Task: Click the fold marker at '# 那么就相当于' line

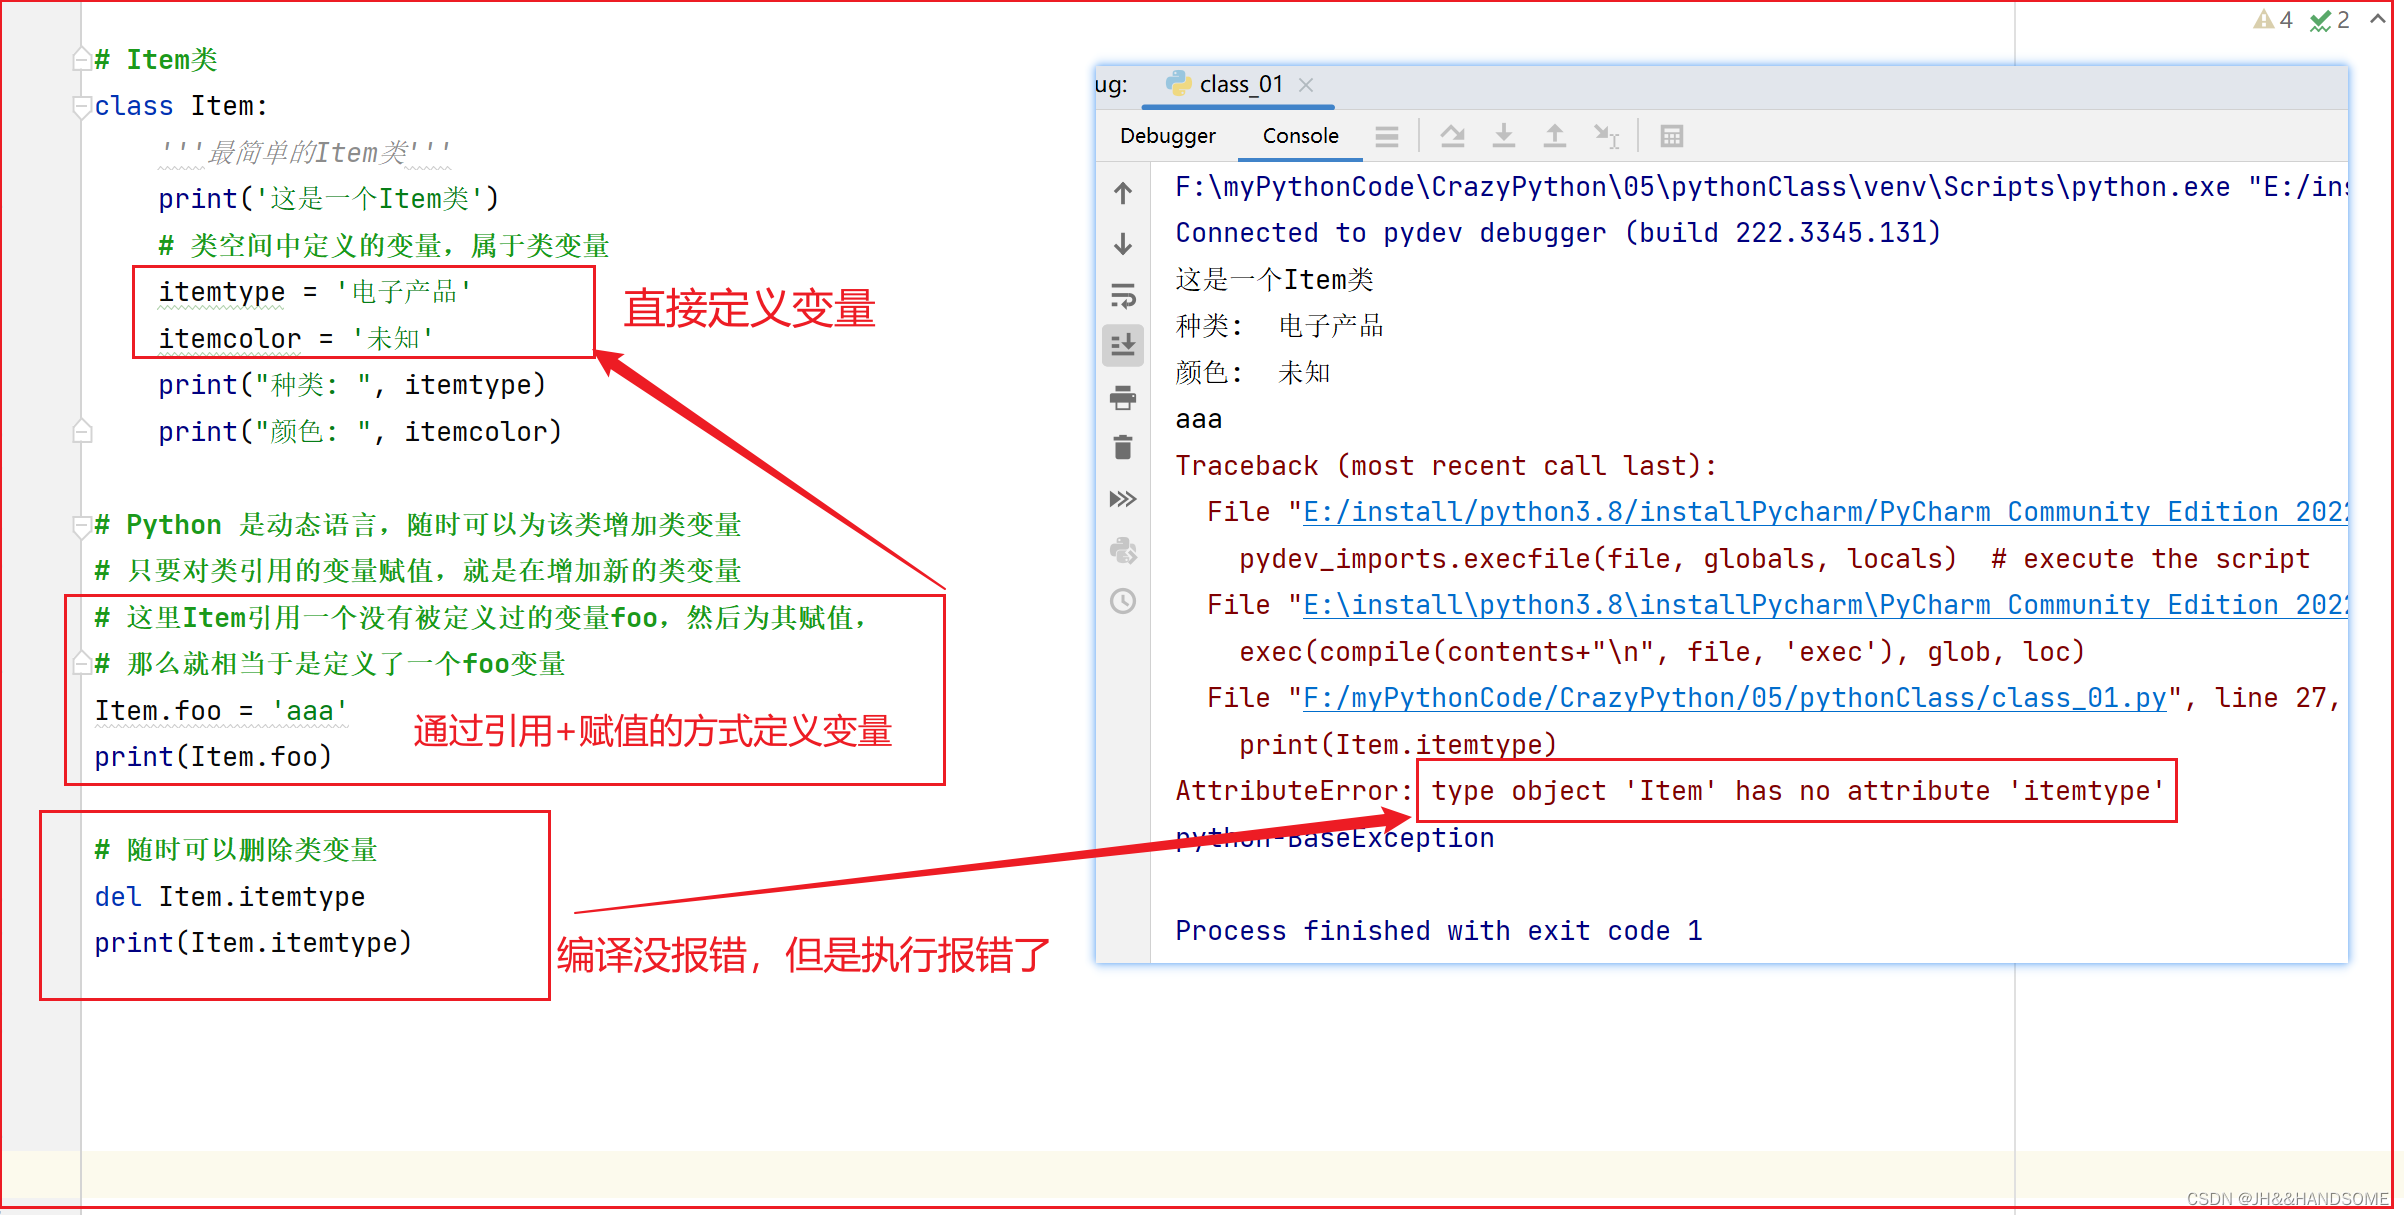Action: tap(82, 664)
